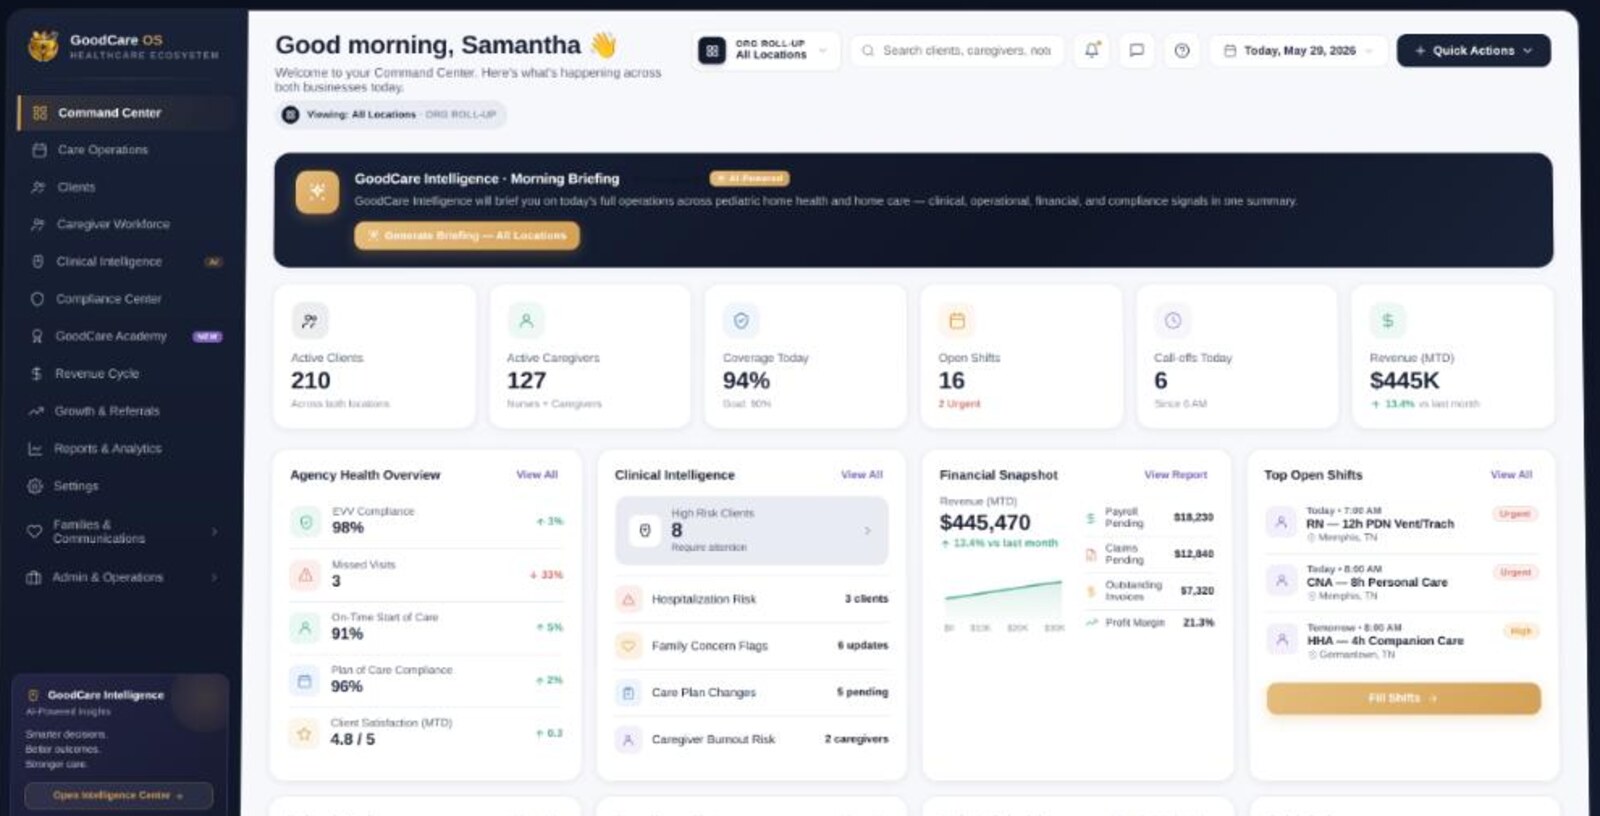Click the Missed Visits warning icon
Screen dimensions: 1600x816
(x=305, y=575)
